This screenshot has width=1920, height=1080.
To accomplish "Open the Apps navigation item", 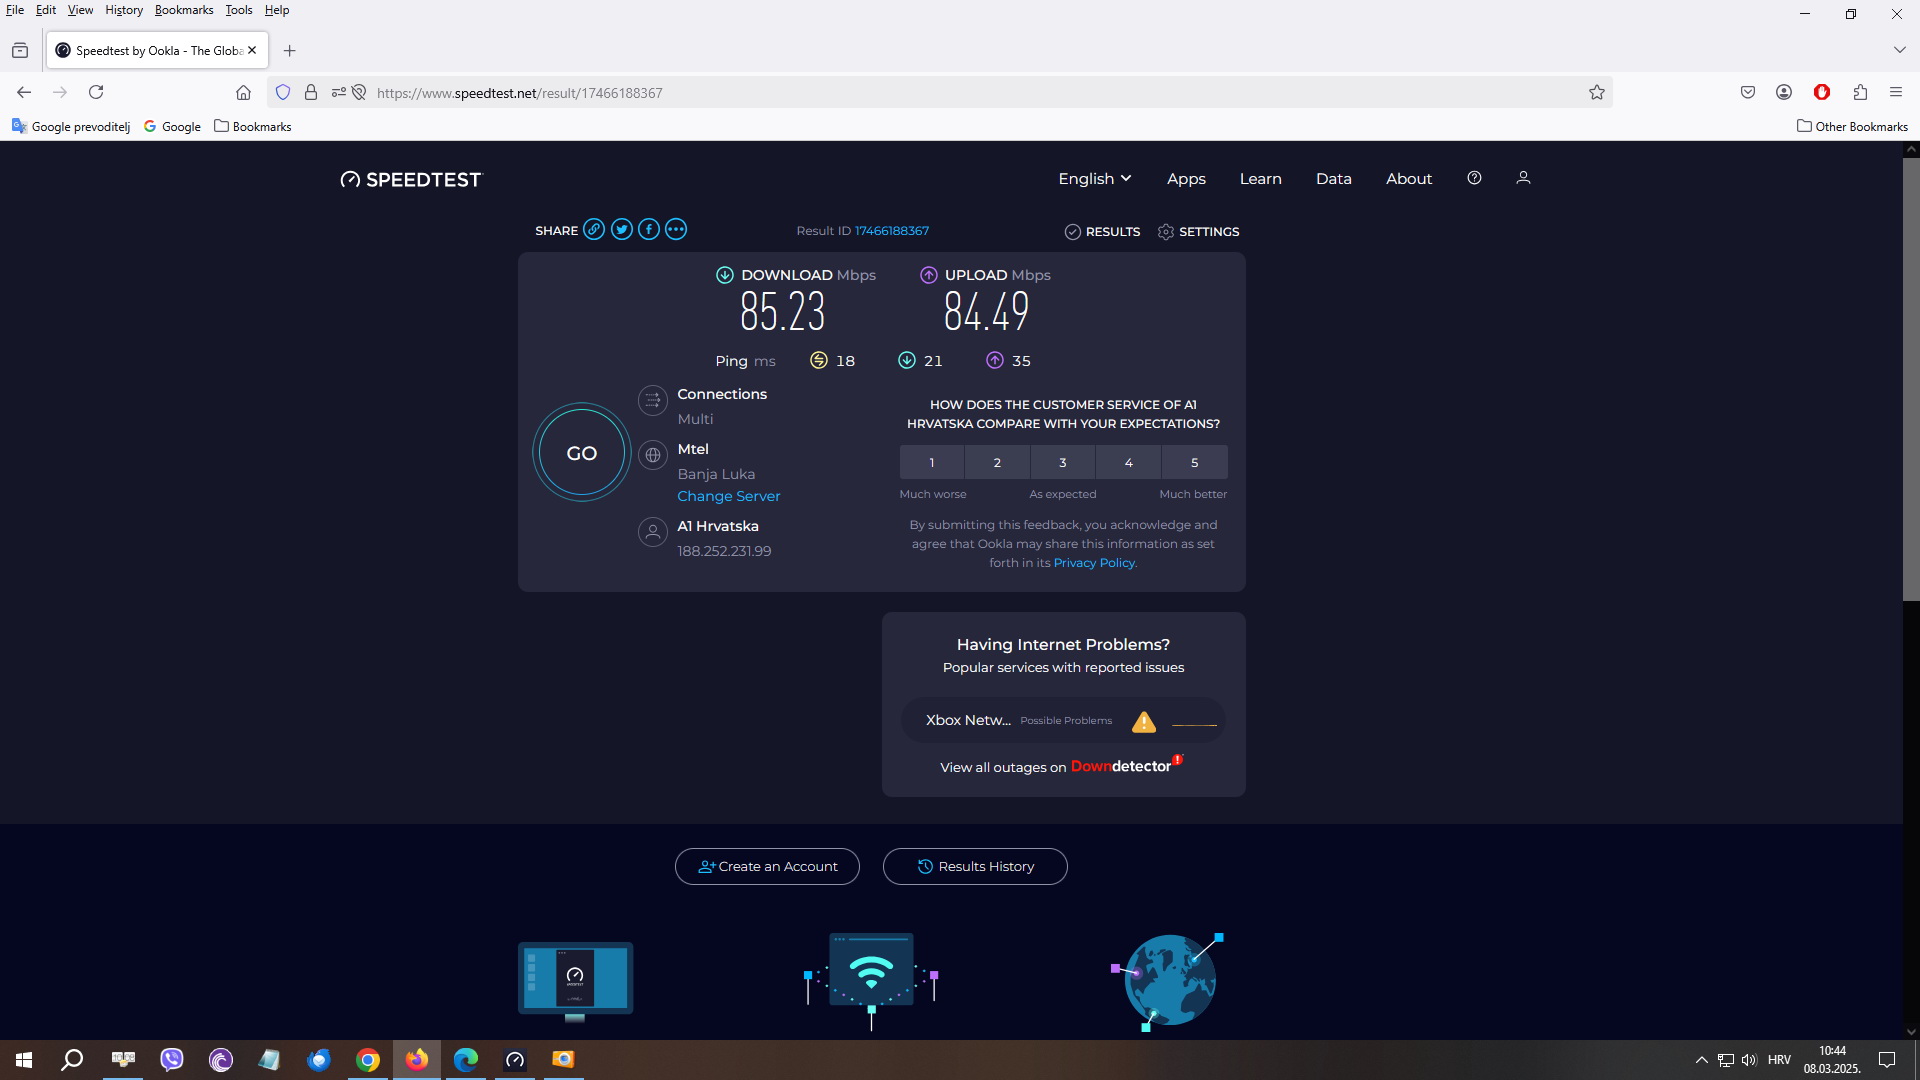I will (x=1186, y=179).
